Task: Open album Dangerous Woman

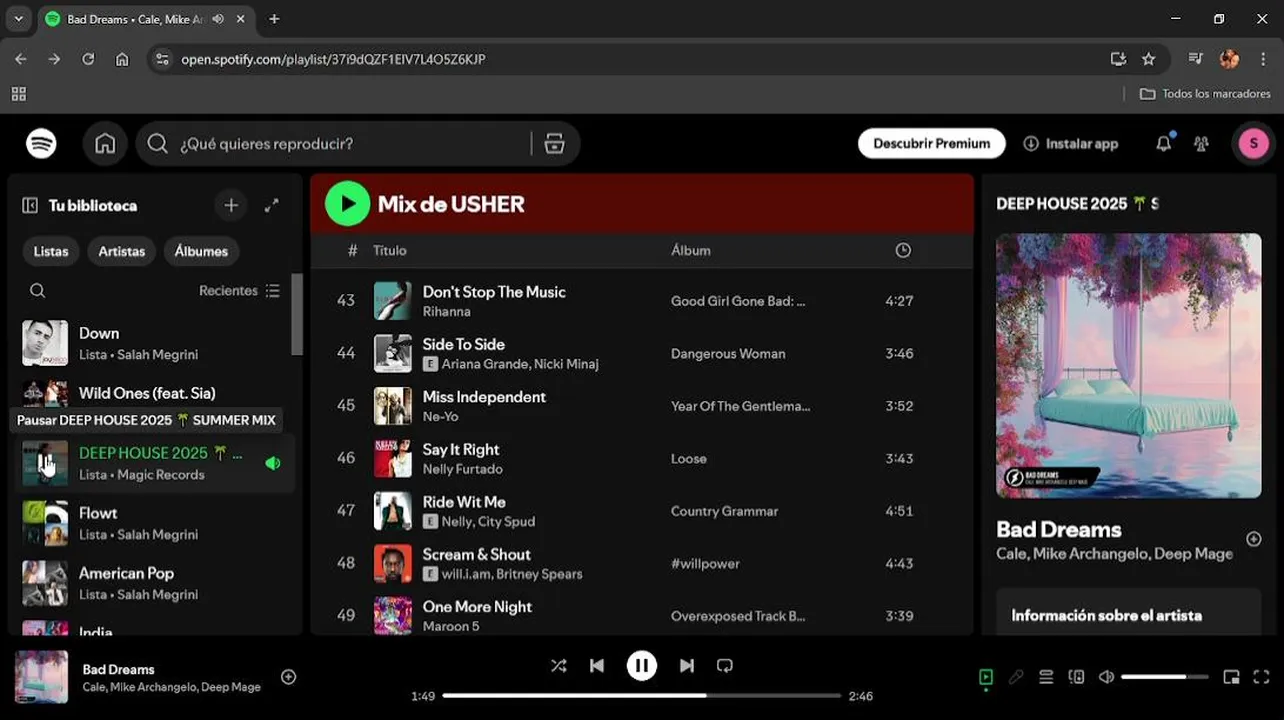Action: [728, 354]
